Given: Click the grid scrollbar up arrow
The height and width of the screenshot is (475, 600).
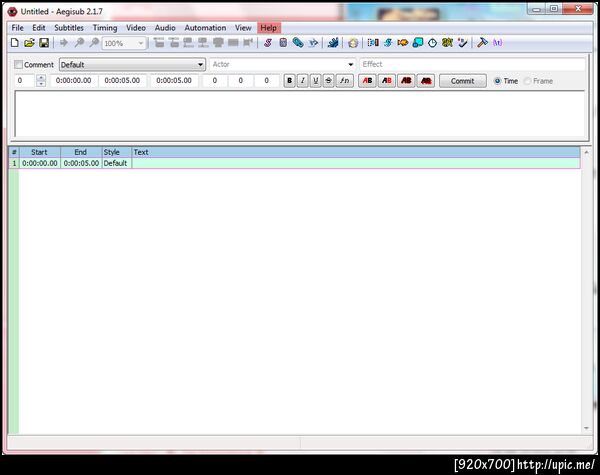Looking at the screenshot, I should coord(587,152).
